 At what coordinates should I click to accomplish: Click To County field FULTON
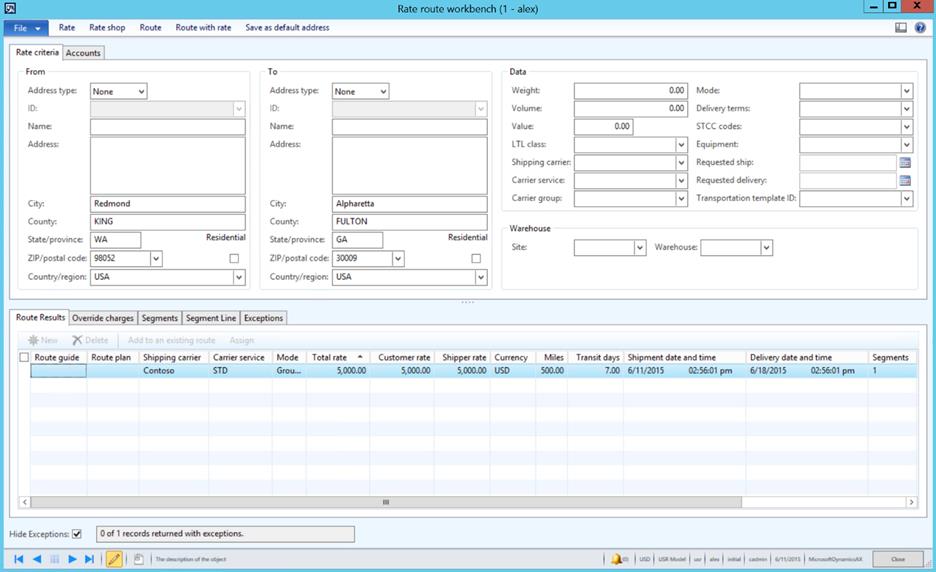point(410,222)
